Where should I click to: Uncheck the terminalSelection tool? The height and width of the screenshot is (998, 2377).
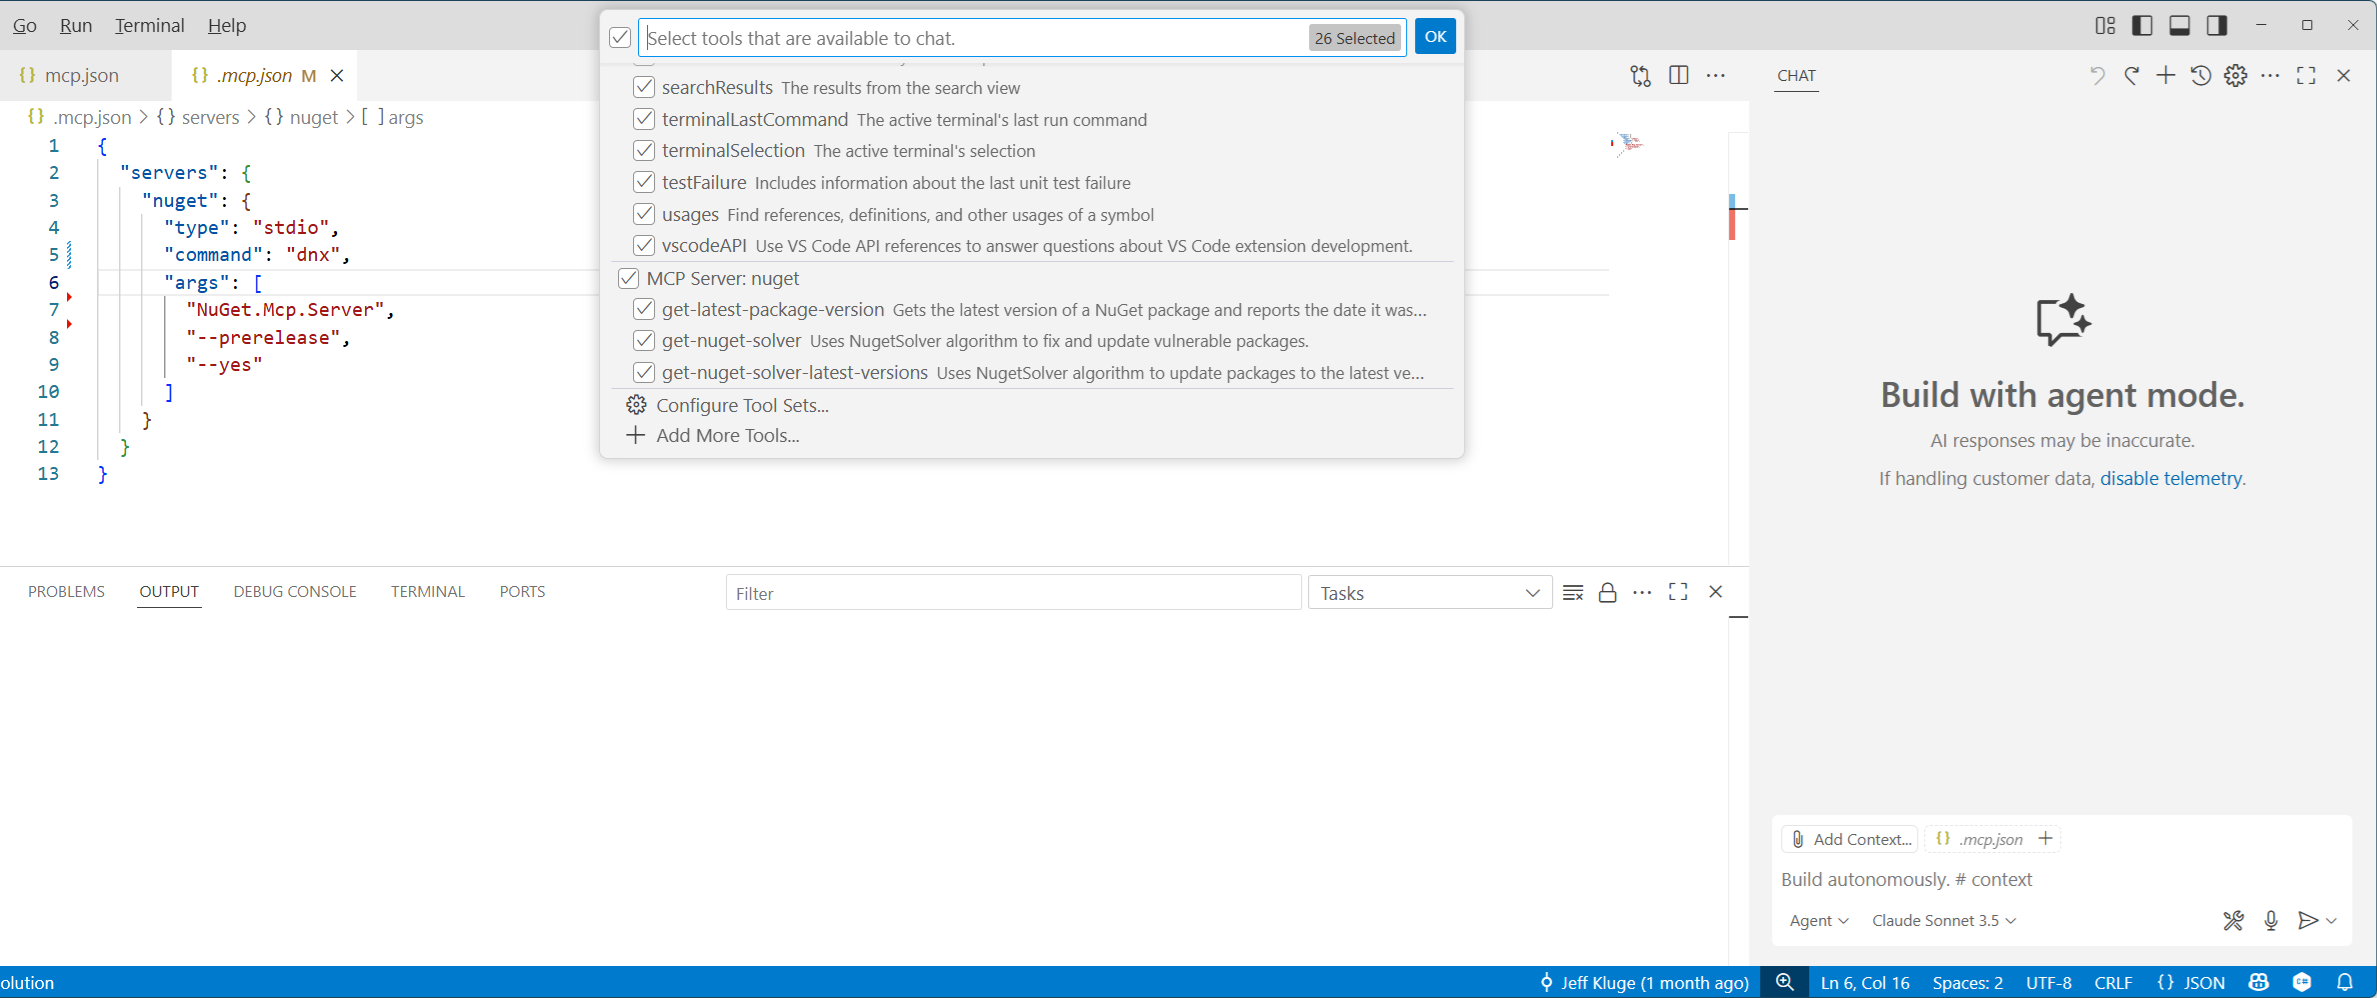[x=644, y=150]
